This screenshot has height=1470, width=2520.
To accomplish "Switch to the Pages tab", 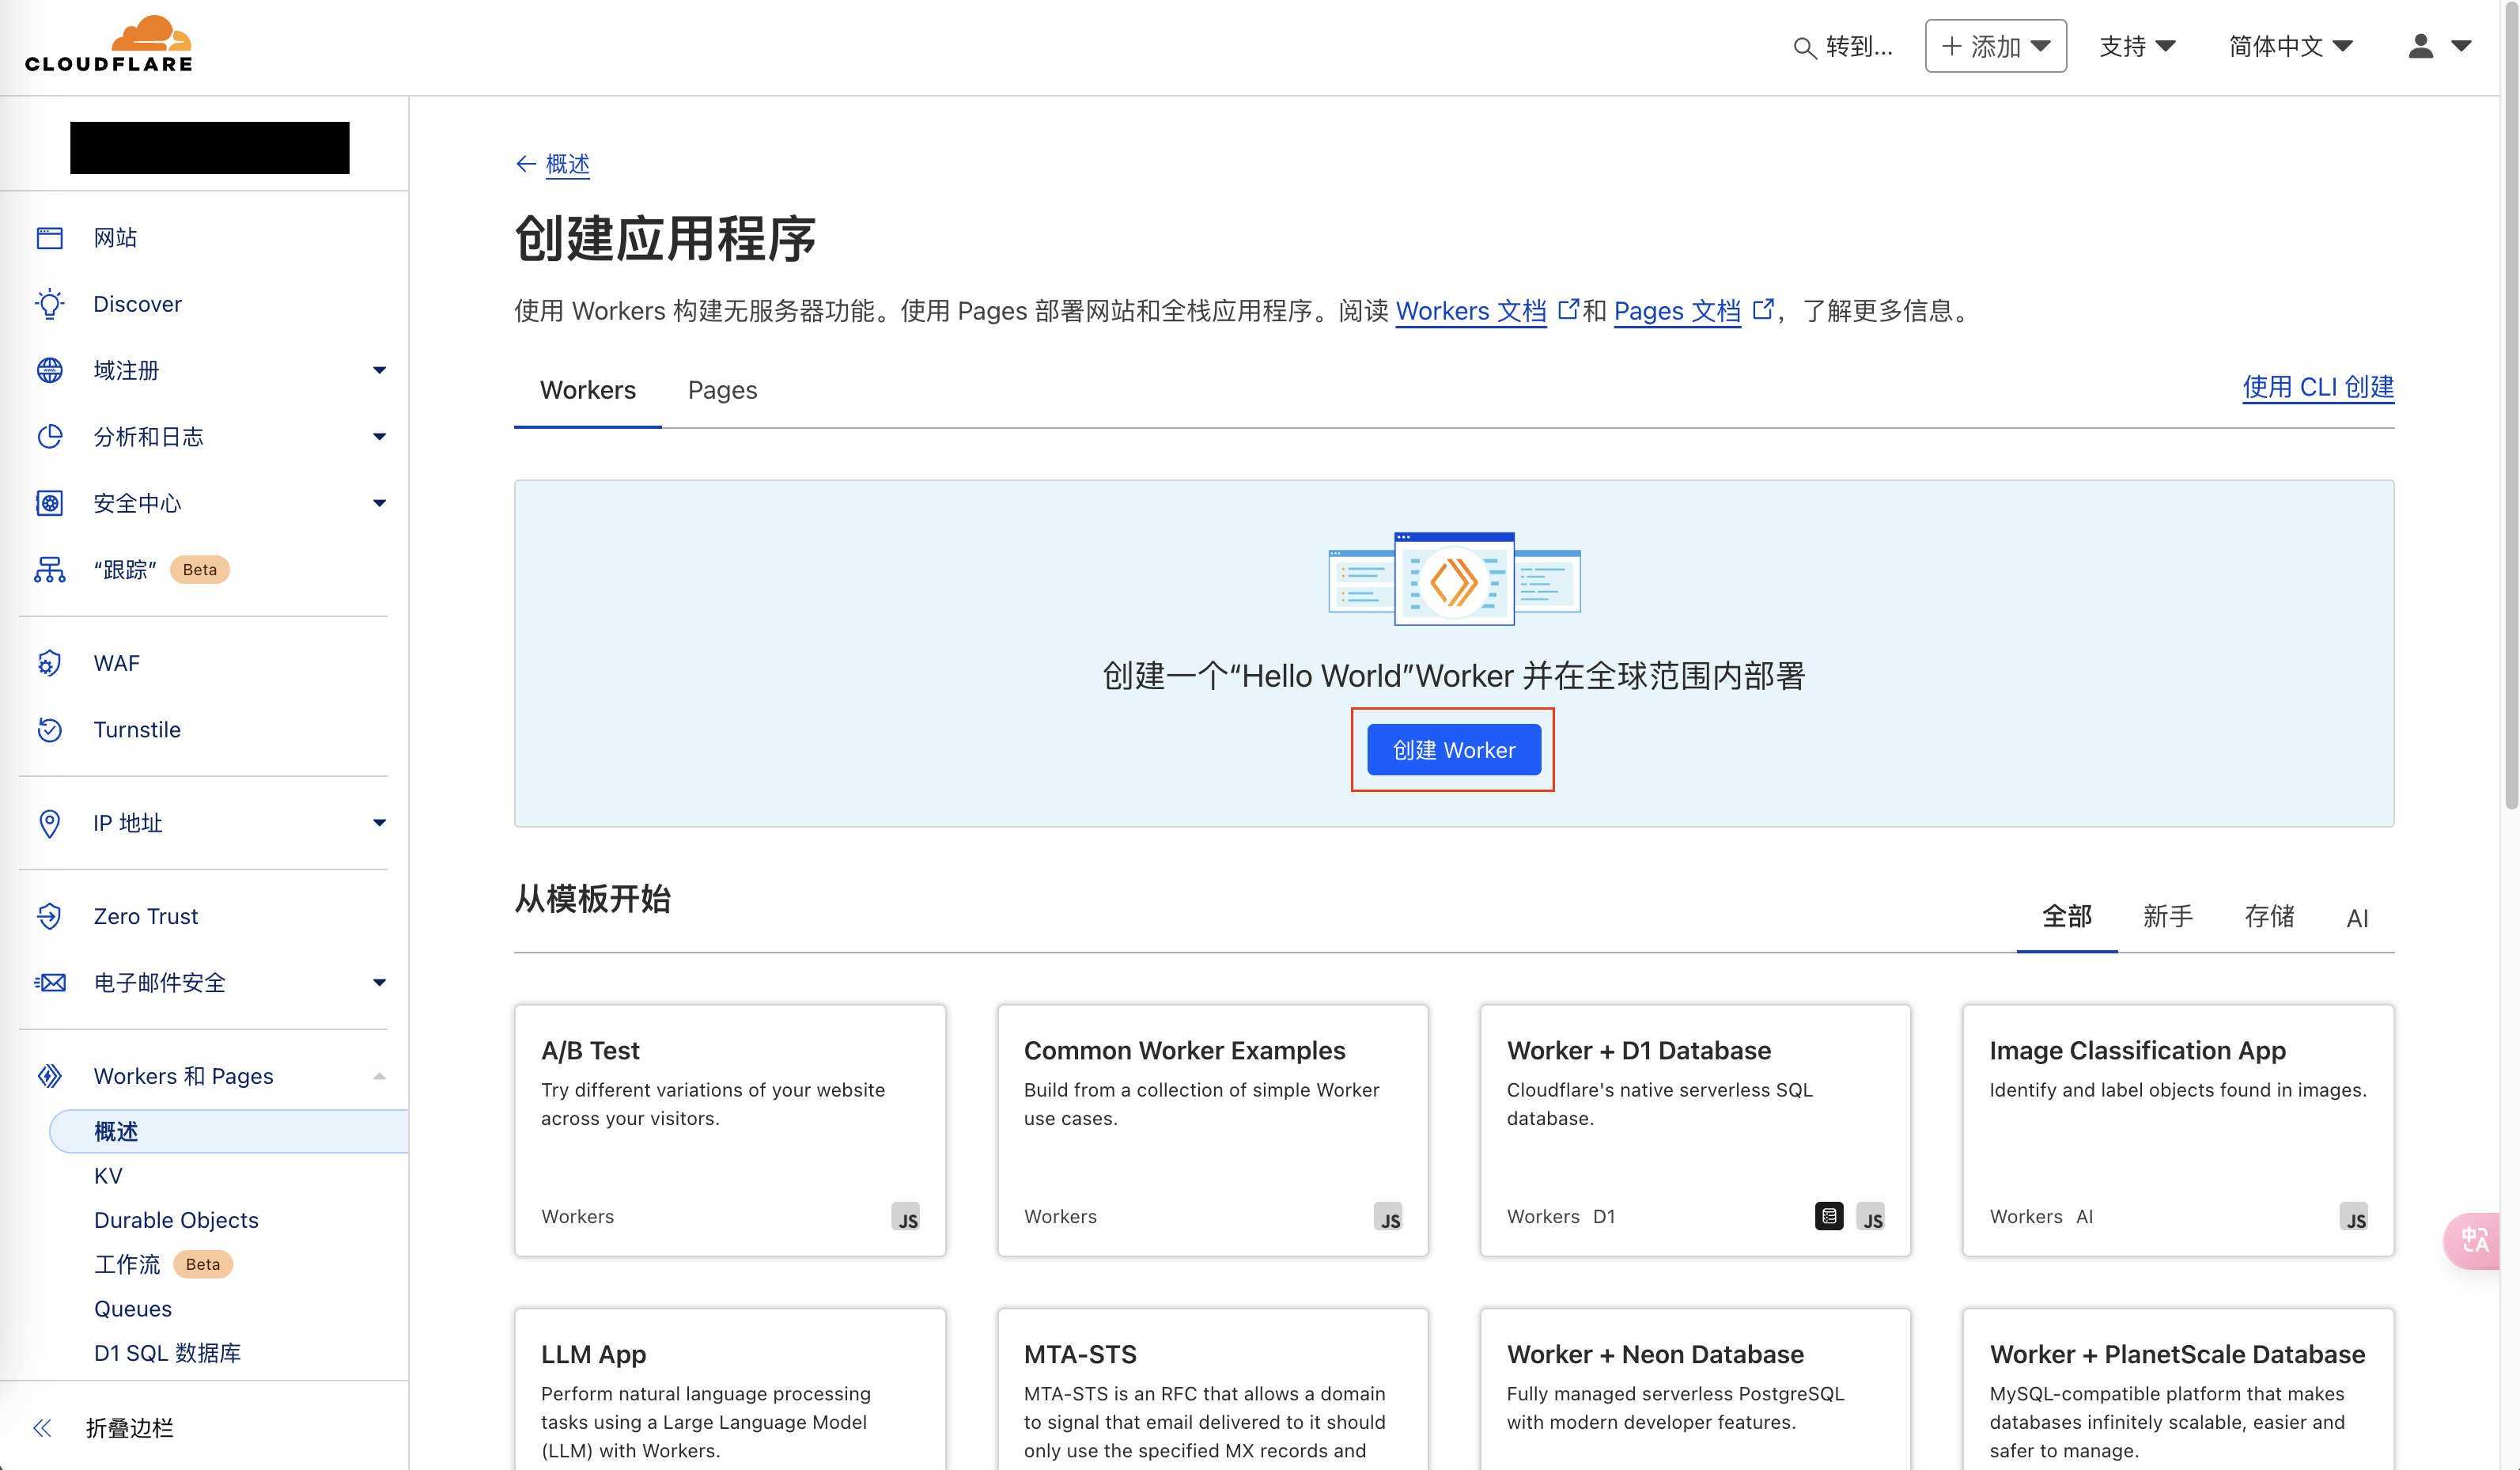I will [722, 390].
